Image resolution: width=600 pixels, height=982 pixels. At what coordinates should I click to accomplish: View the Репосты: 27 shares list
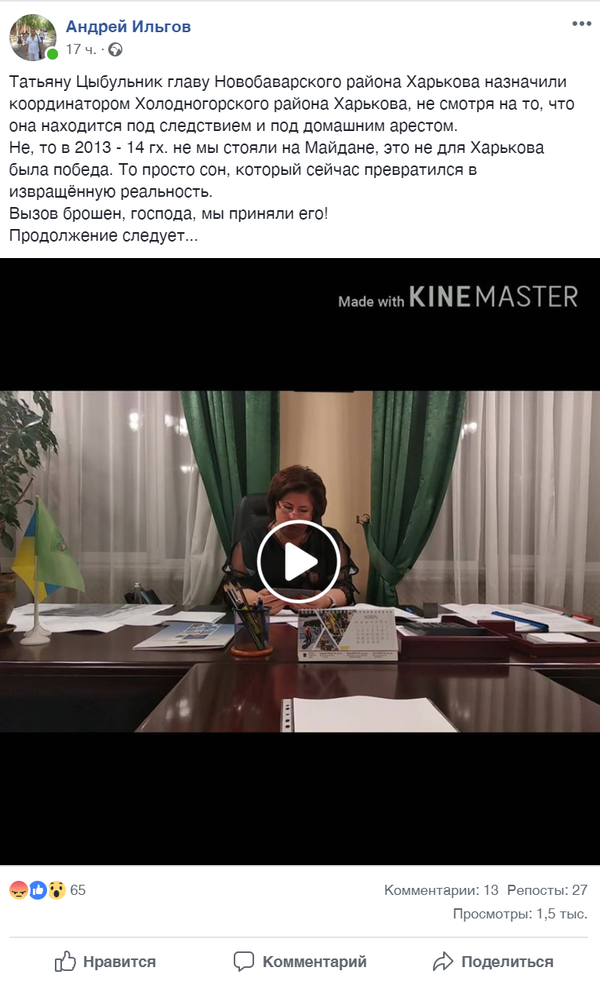547,890
